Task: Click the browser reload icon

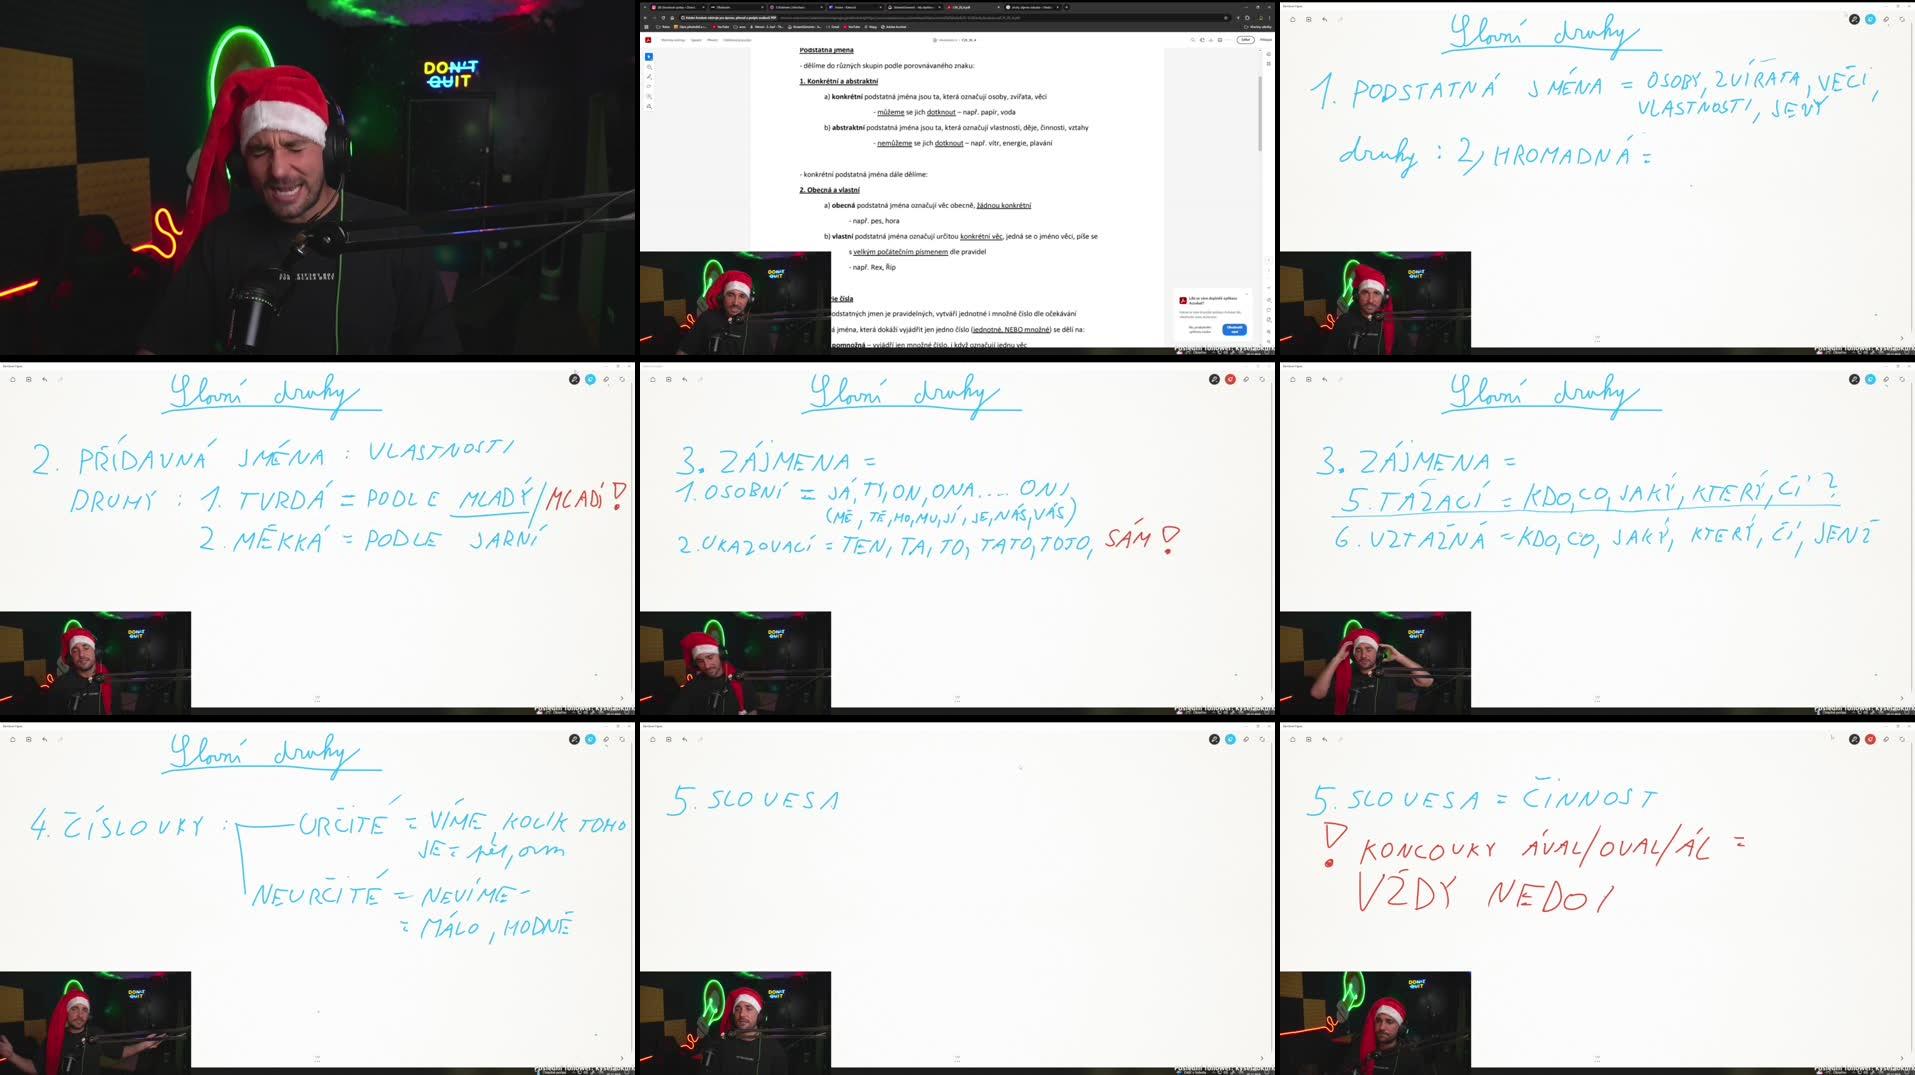Action: (663, 17)
